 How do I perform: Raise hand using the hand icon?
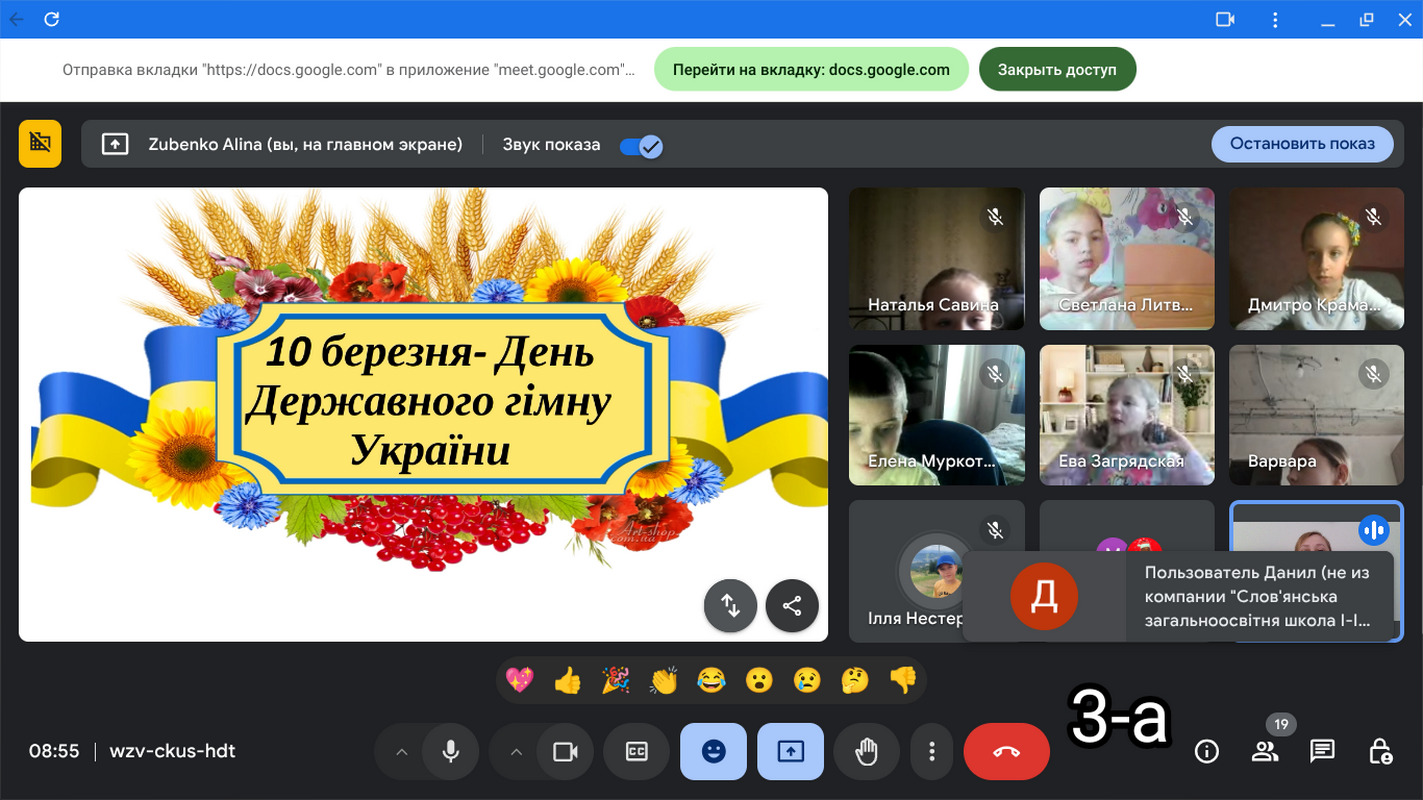coord(866,751)
